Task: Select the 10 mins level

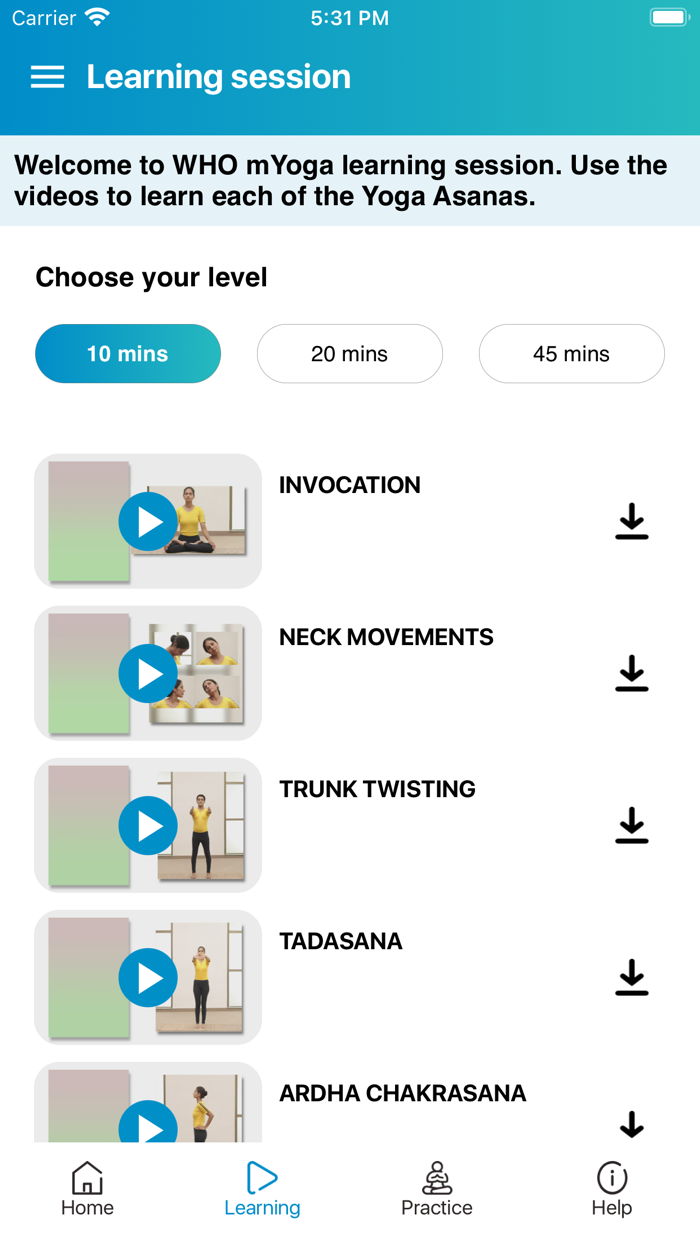Action: point(128,353)
